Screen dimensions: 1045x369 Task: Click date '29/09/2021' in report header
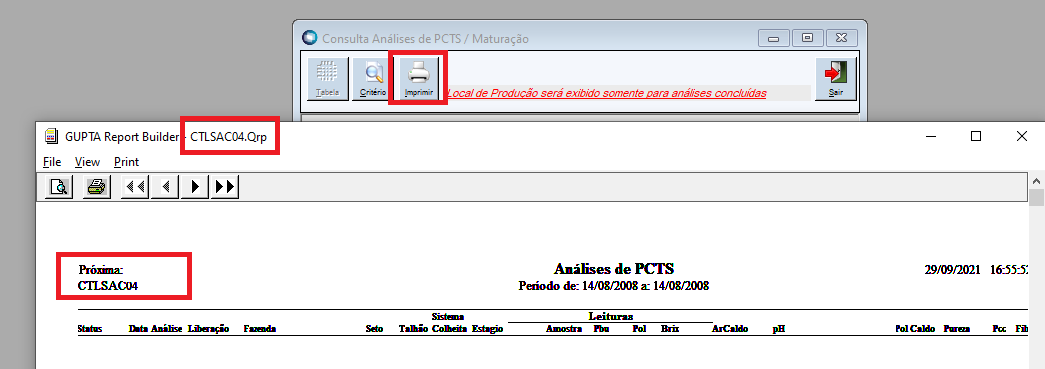tap(952, 270)
